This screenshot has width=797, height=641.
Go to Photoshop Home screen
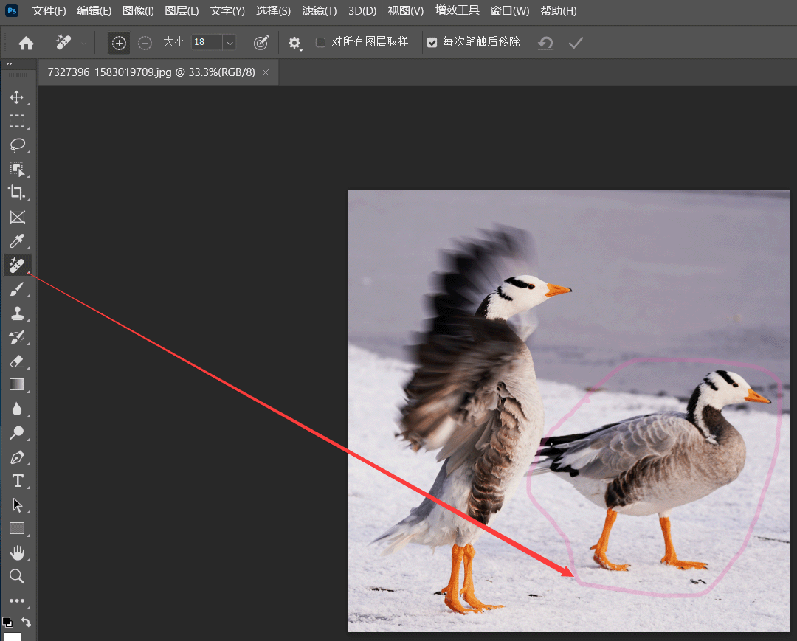[26, 43]
